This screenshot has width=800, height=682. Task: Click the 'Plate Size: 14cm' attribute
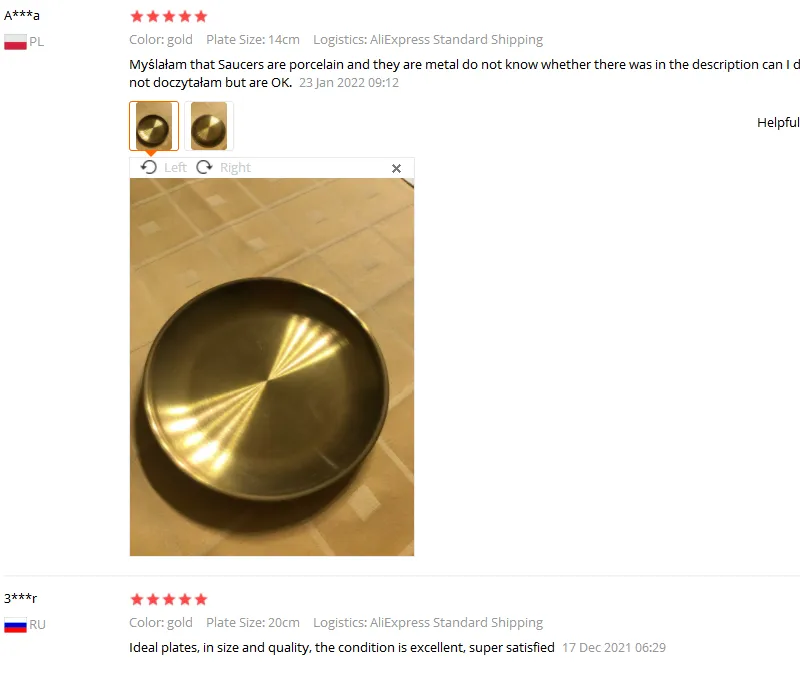click(x=253, y=40)
